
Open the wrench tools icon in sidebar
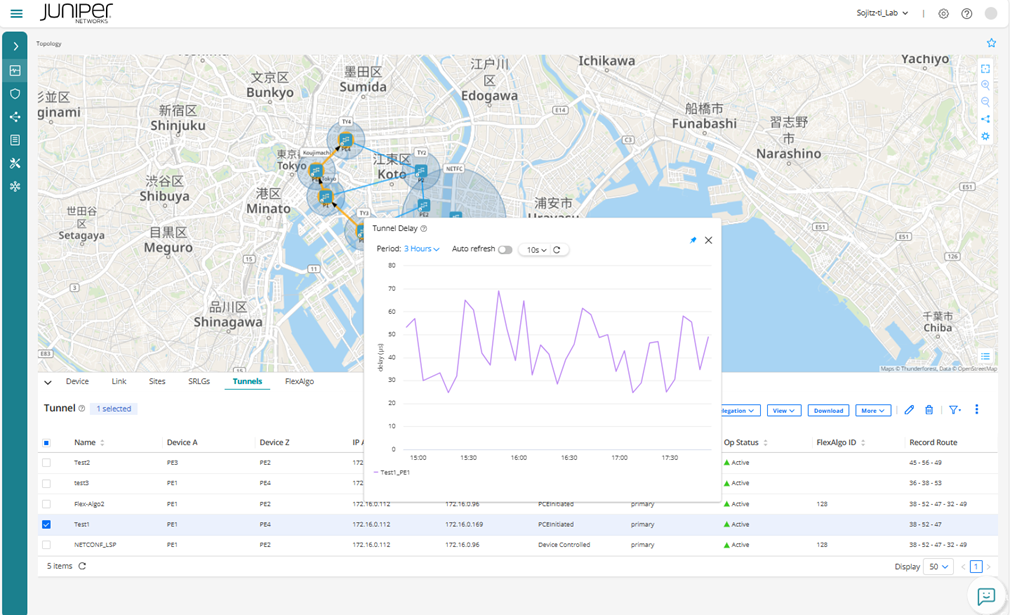[x=15, y=163]
